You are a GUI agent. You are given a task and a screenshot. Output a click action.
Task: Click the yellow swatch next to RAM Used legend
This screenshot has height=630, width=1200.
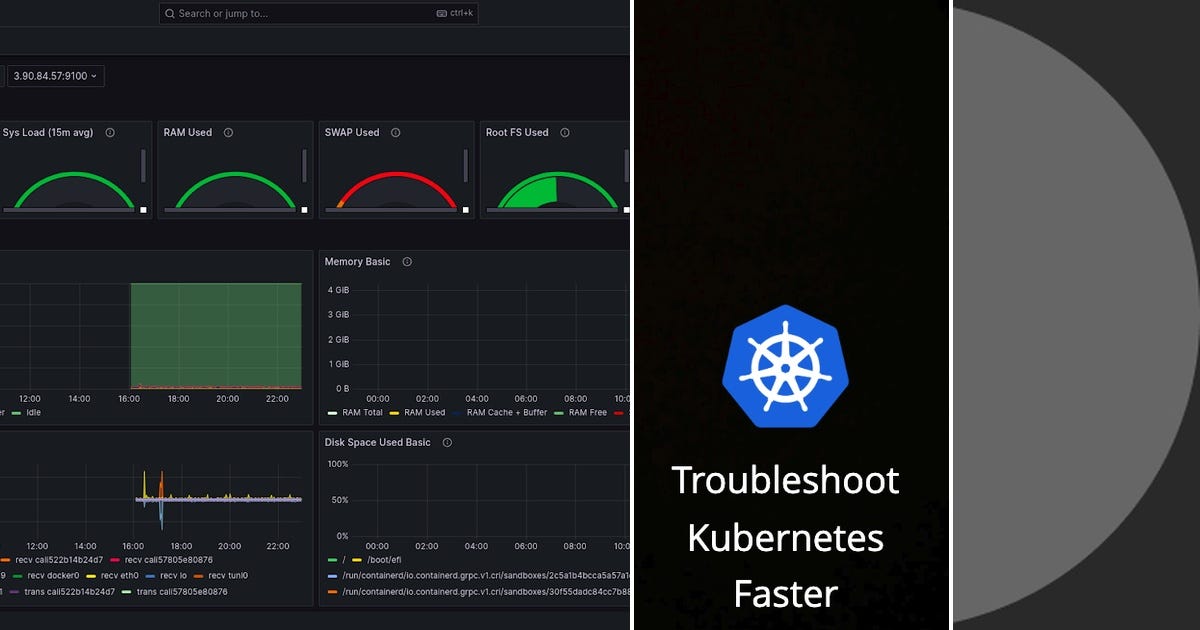point(396,412)
